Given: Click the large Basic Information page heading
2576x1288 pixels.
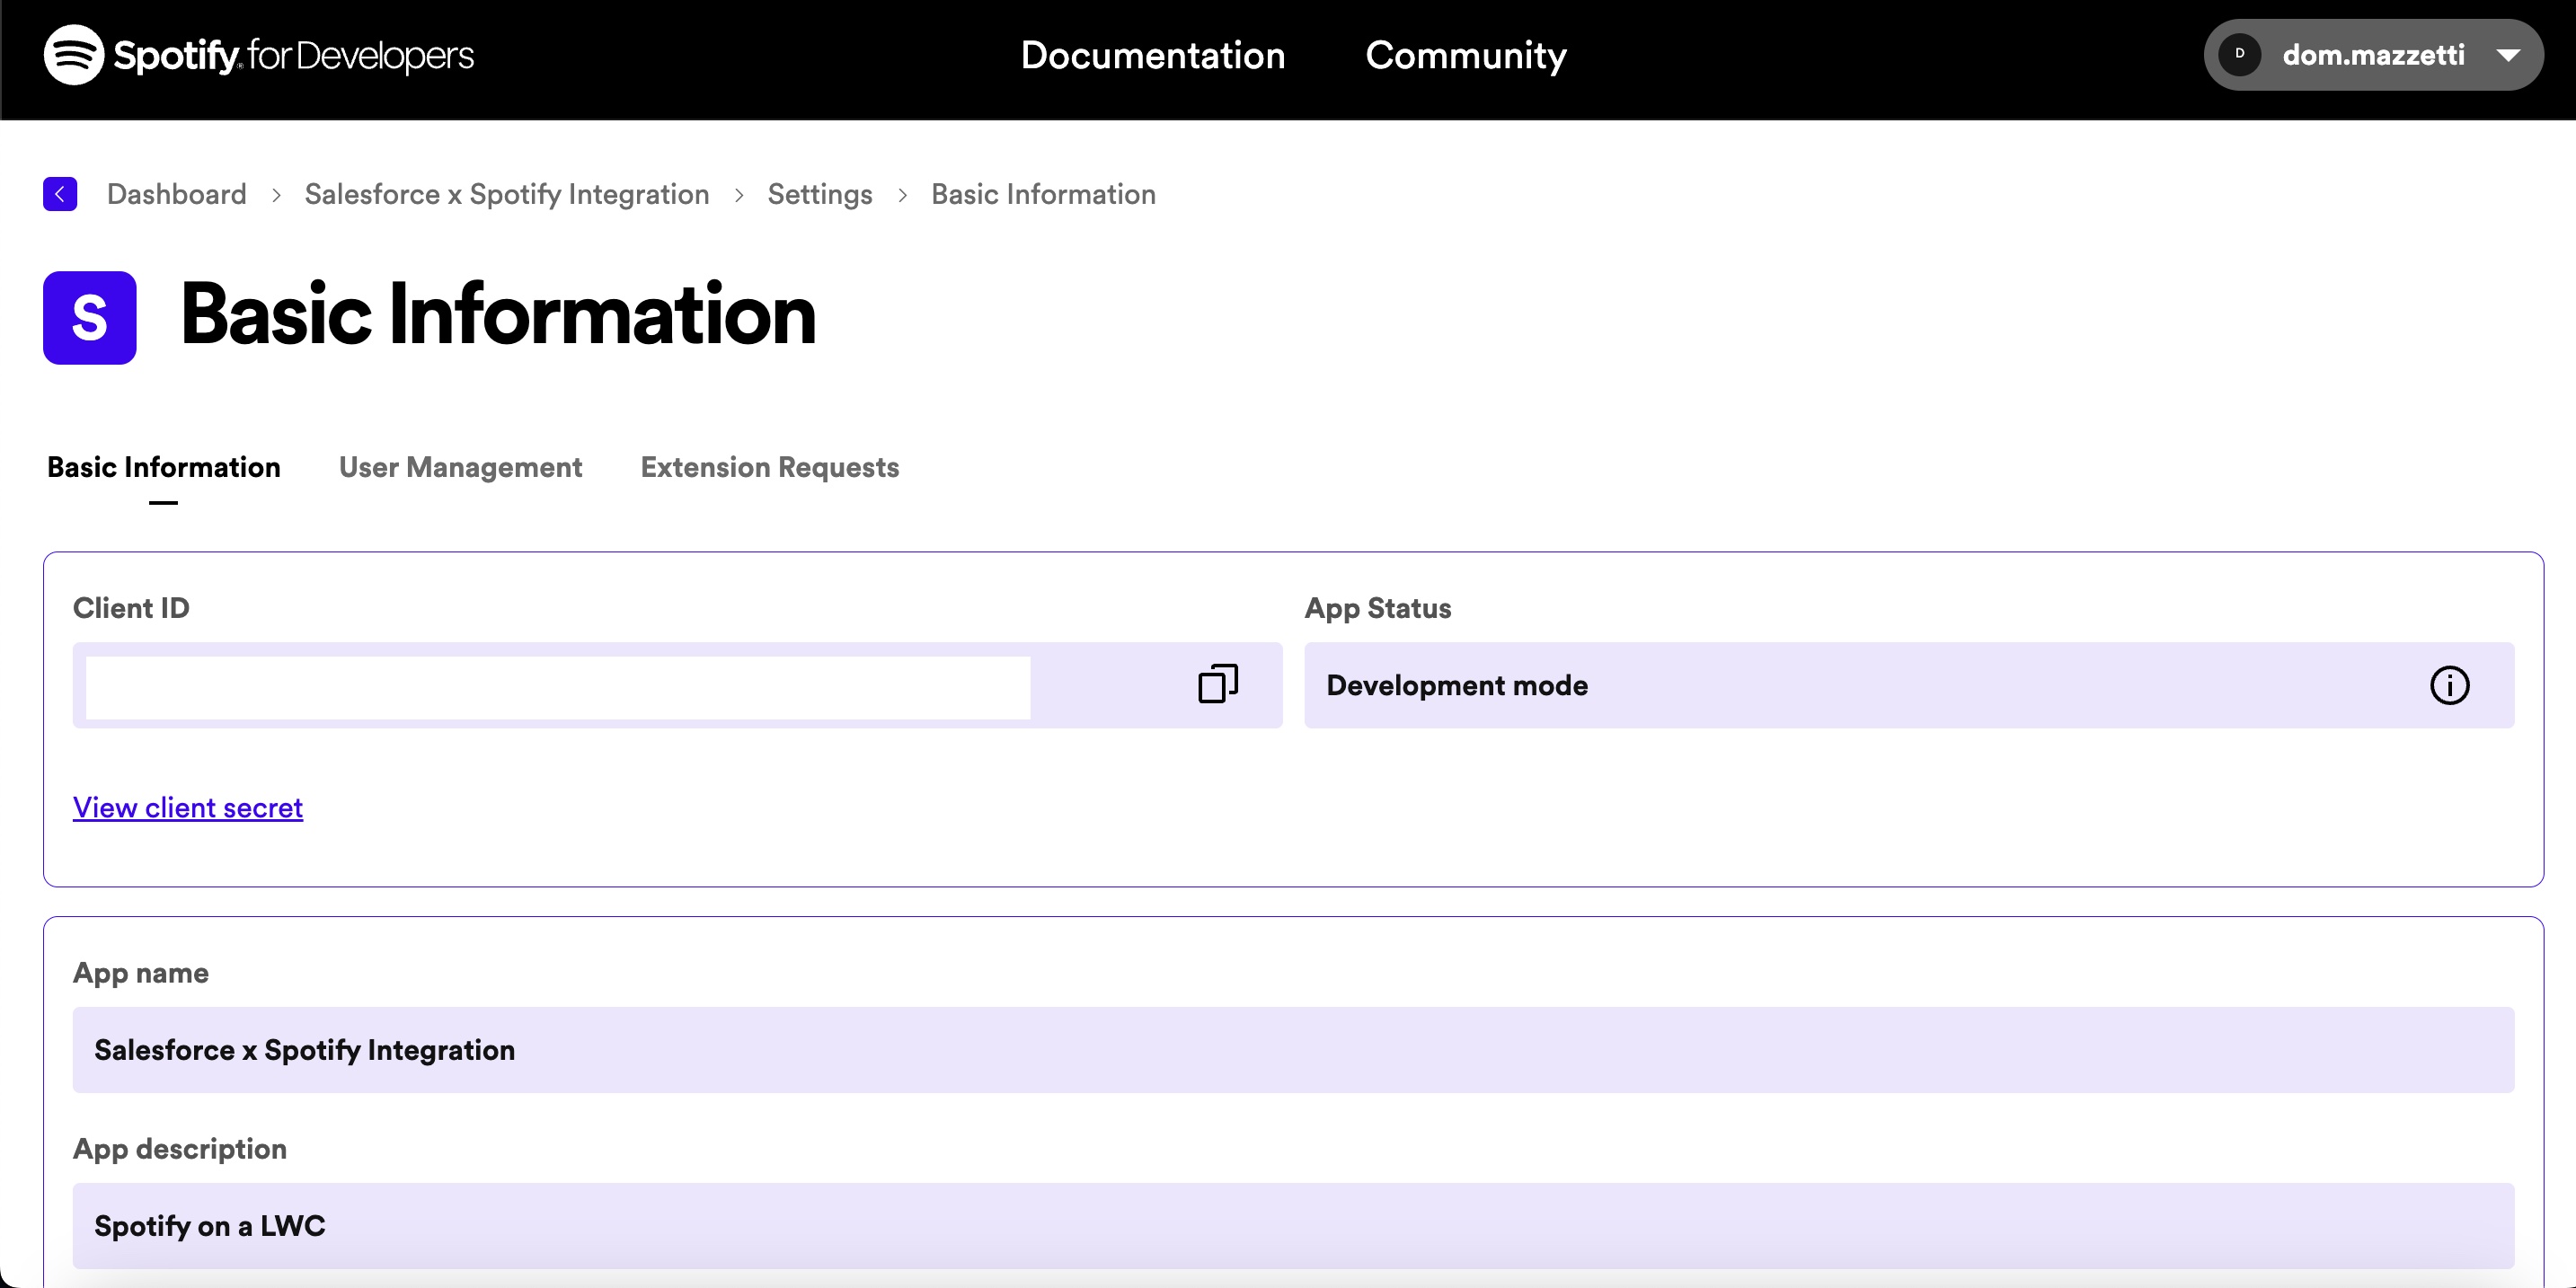Looking at the screenshot, I should (x=498, y=315).
